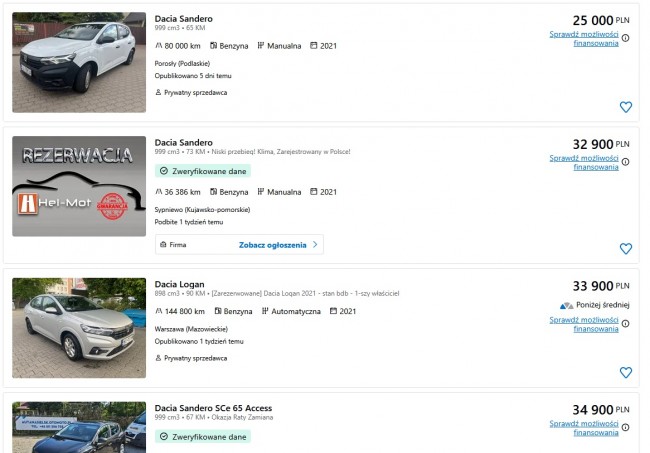The height and width of the screenshot is (453, 650).
Task: Save Dacia Logan listing with heart icon
Action: coord(626,372)
